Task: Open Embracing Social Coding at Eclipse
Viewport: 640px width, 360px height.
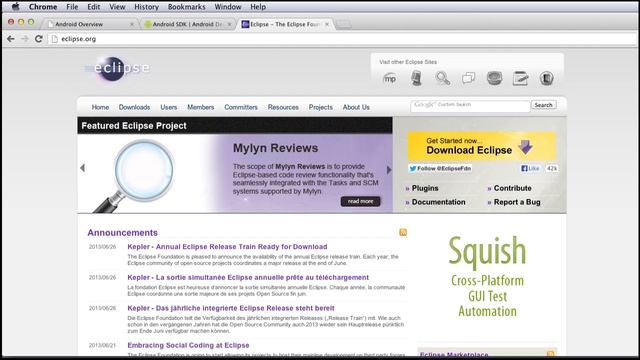Action: tap(188, 345)
